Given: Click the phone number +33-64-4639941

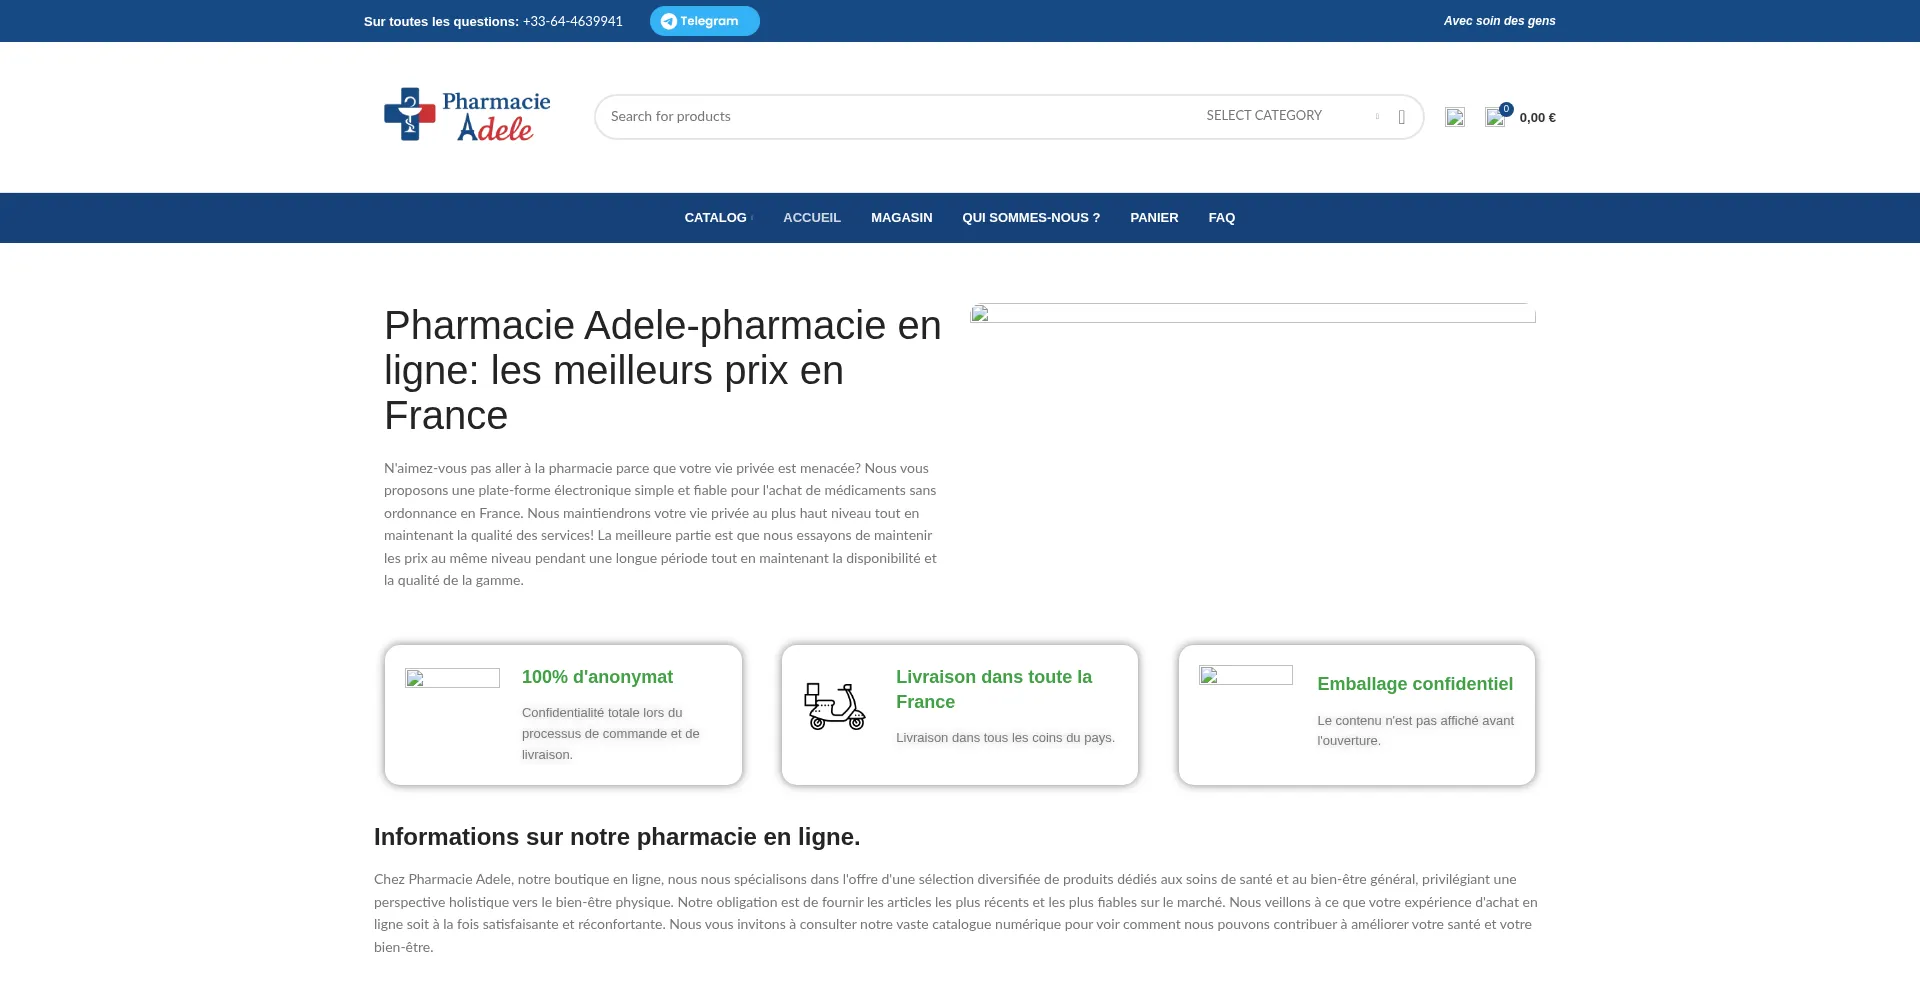Looking at the screenshot, I should tap(572, 21).
